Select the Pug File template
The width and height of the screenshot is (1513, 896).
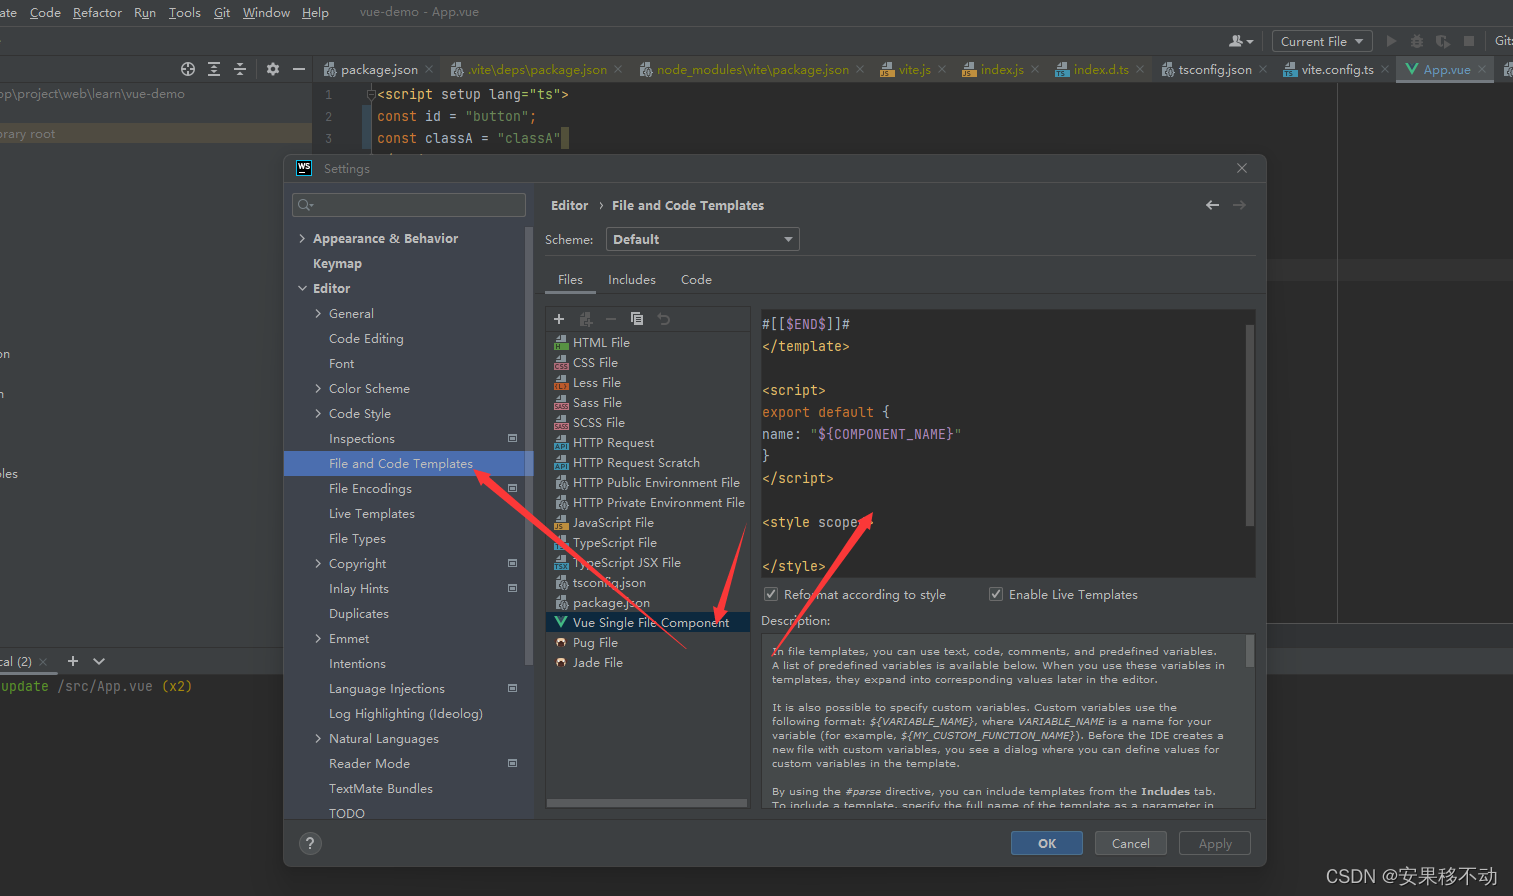[x=648, y=642]
